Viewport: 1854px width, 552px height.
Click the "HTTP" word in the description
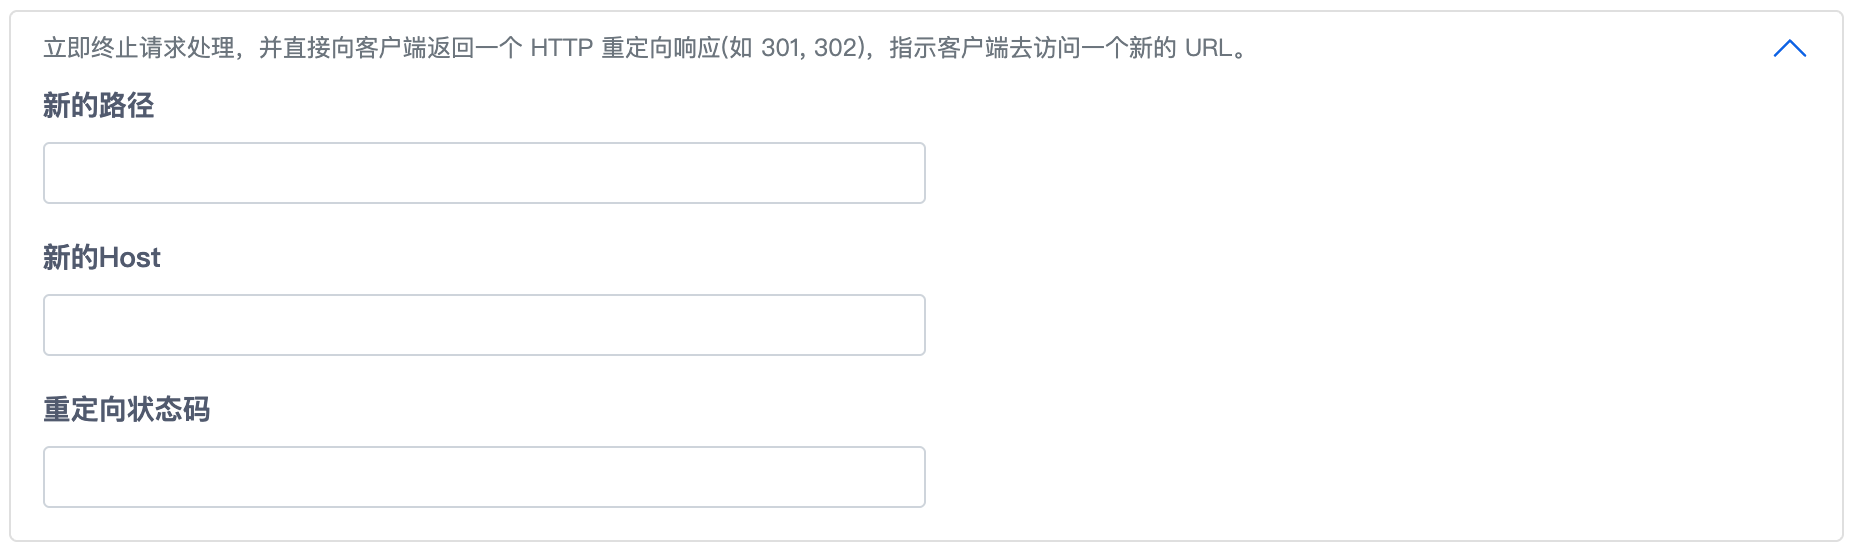(561, 48)
